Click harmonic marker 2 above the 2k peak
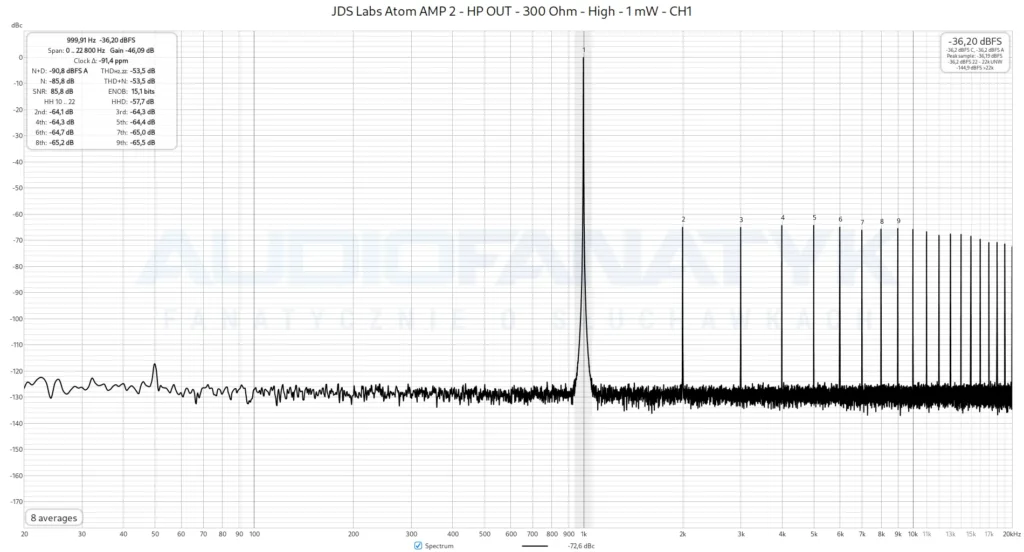1024x552 pixels. click(683, 219)
